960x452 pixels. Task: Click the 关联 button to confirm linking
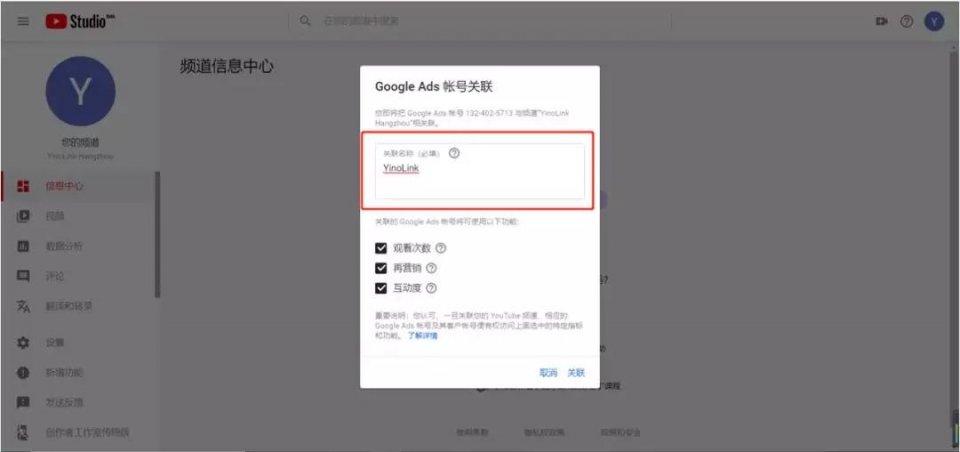tap(576, 373)
